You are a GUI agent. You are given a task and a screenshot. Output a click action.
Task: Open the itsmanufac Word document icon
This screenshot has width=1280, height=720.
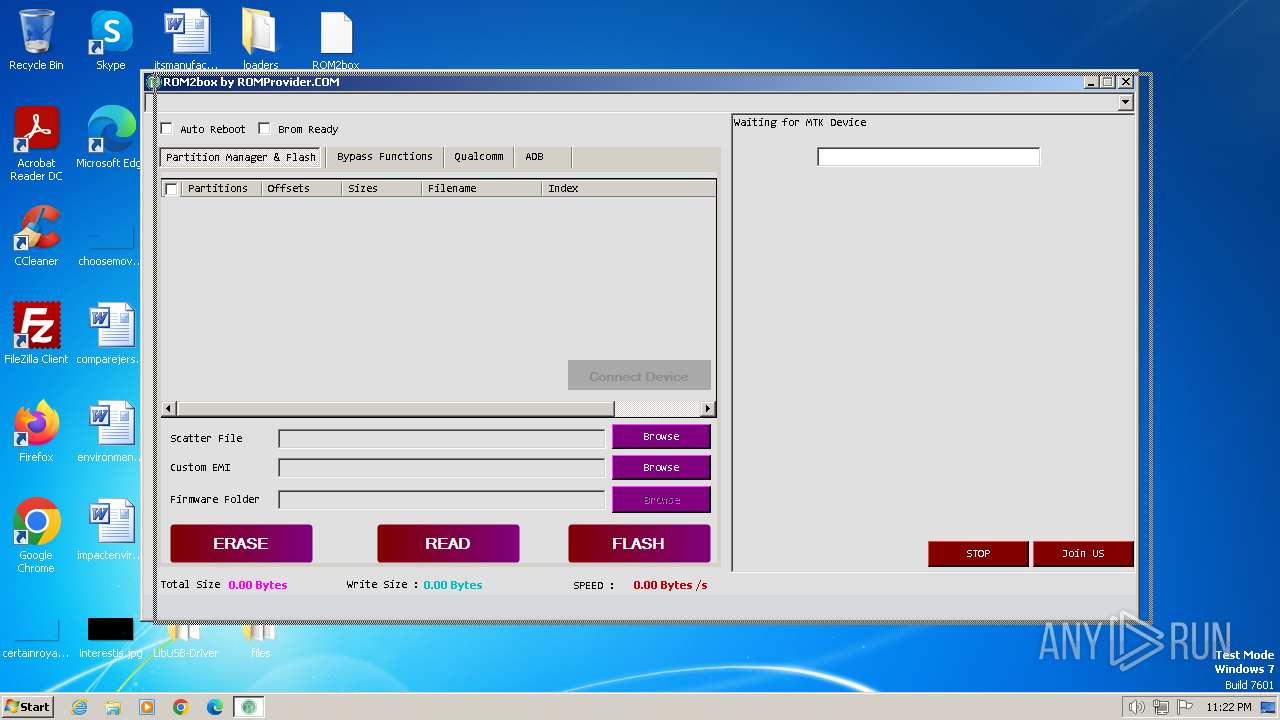pyautogui.click(x=186, y=40)
